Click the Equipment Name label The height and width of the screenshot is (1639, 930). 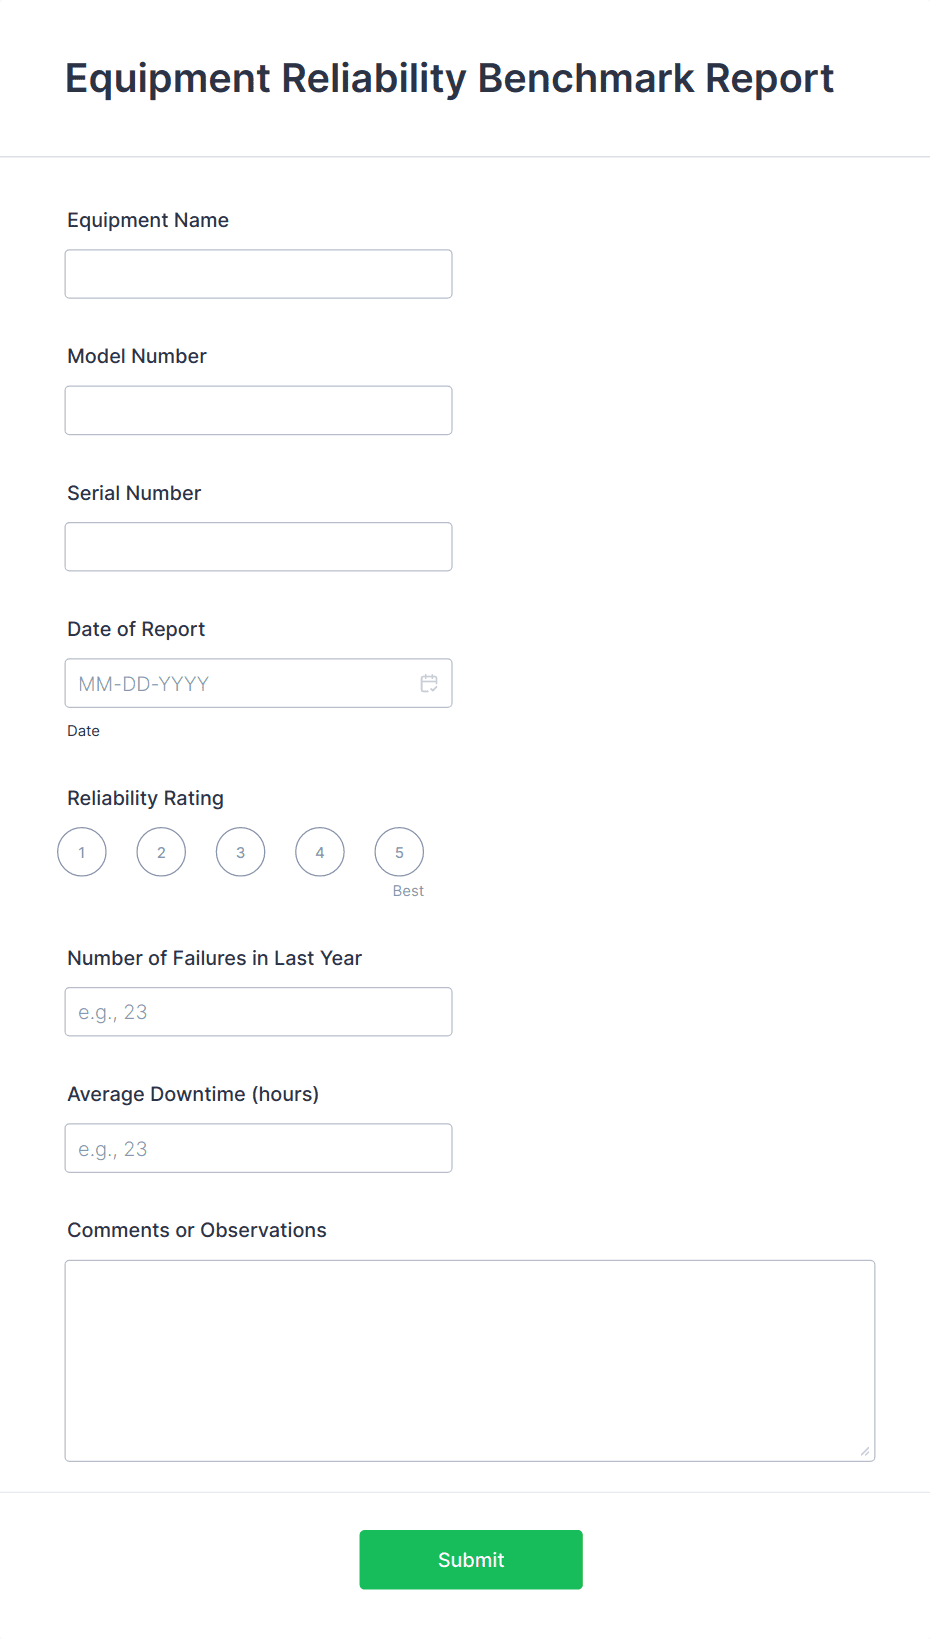point(147,220)
